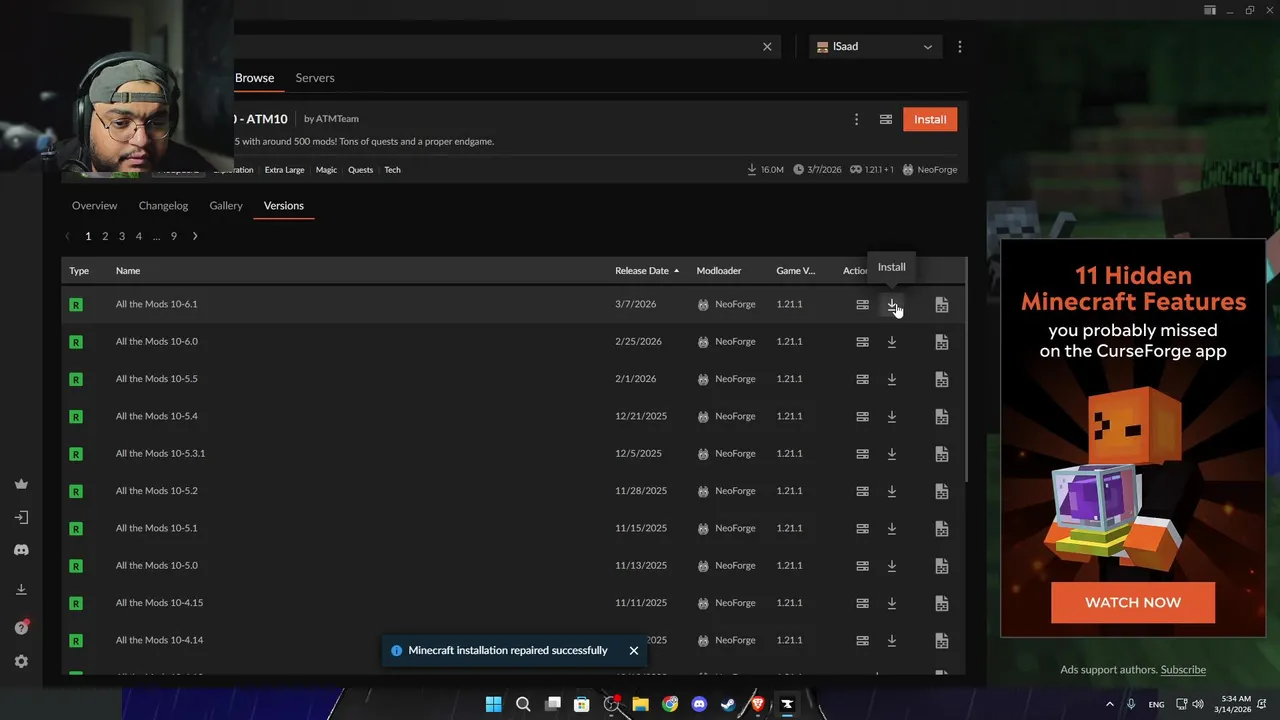Click the Extra Large category tag
The height and width of the screenshot is (720, 1280).
[284, 170]
